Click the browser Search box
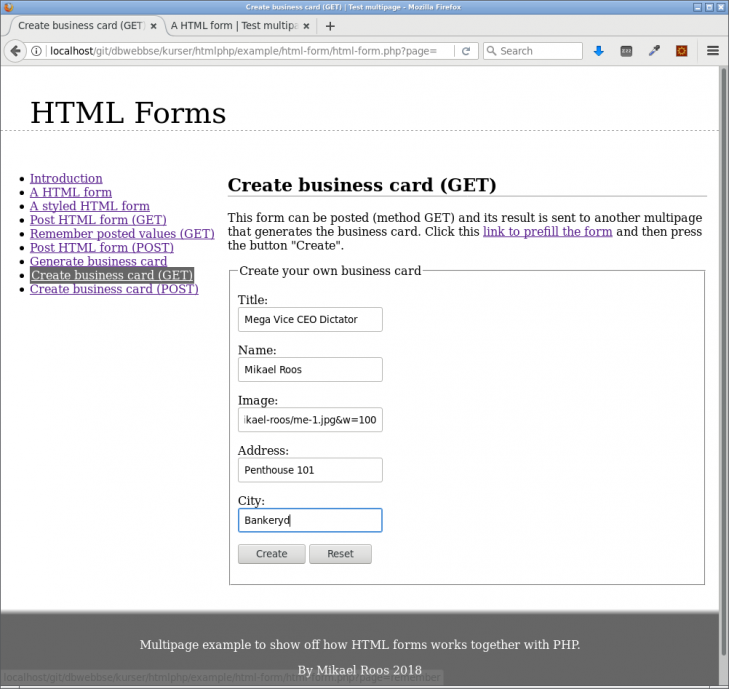This screenshot has height=689, width=729. 533,51
